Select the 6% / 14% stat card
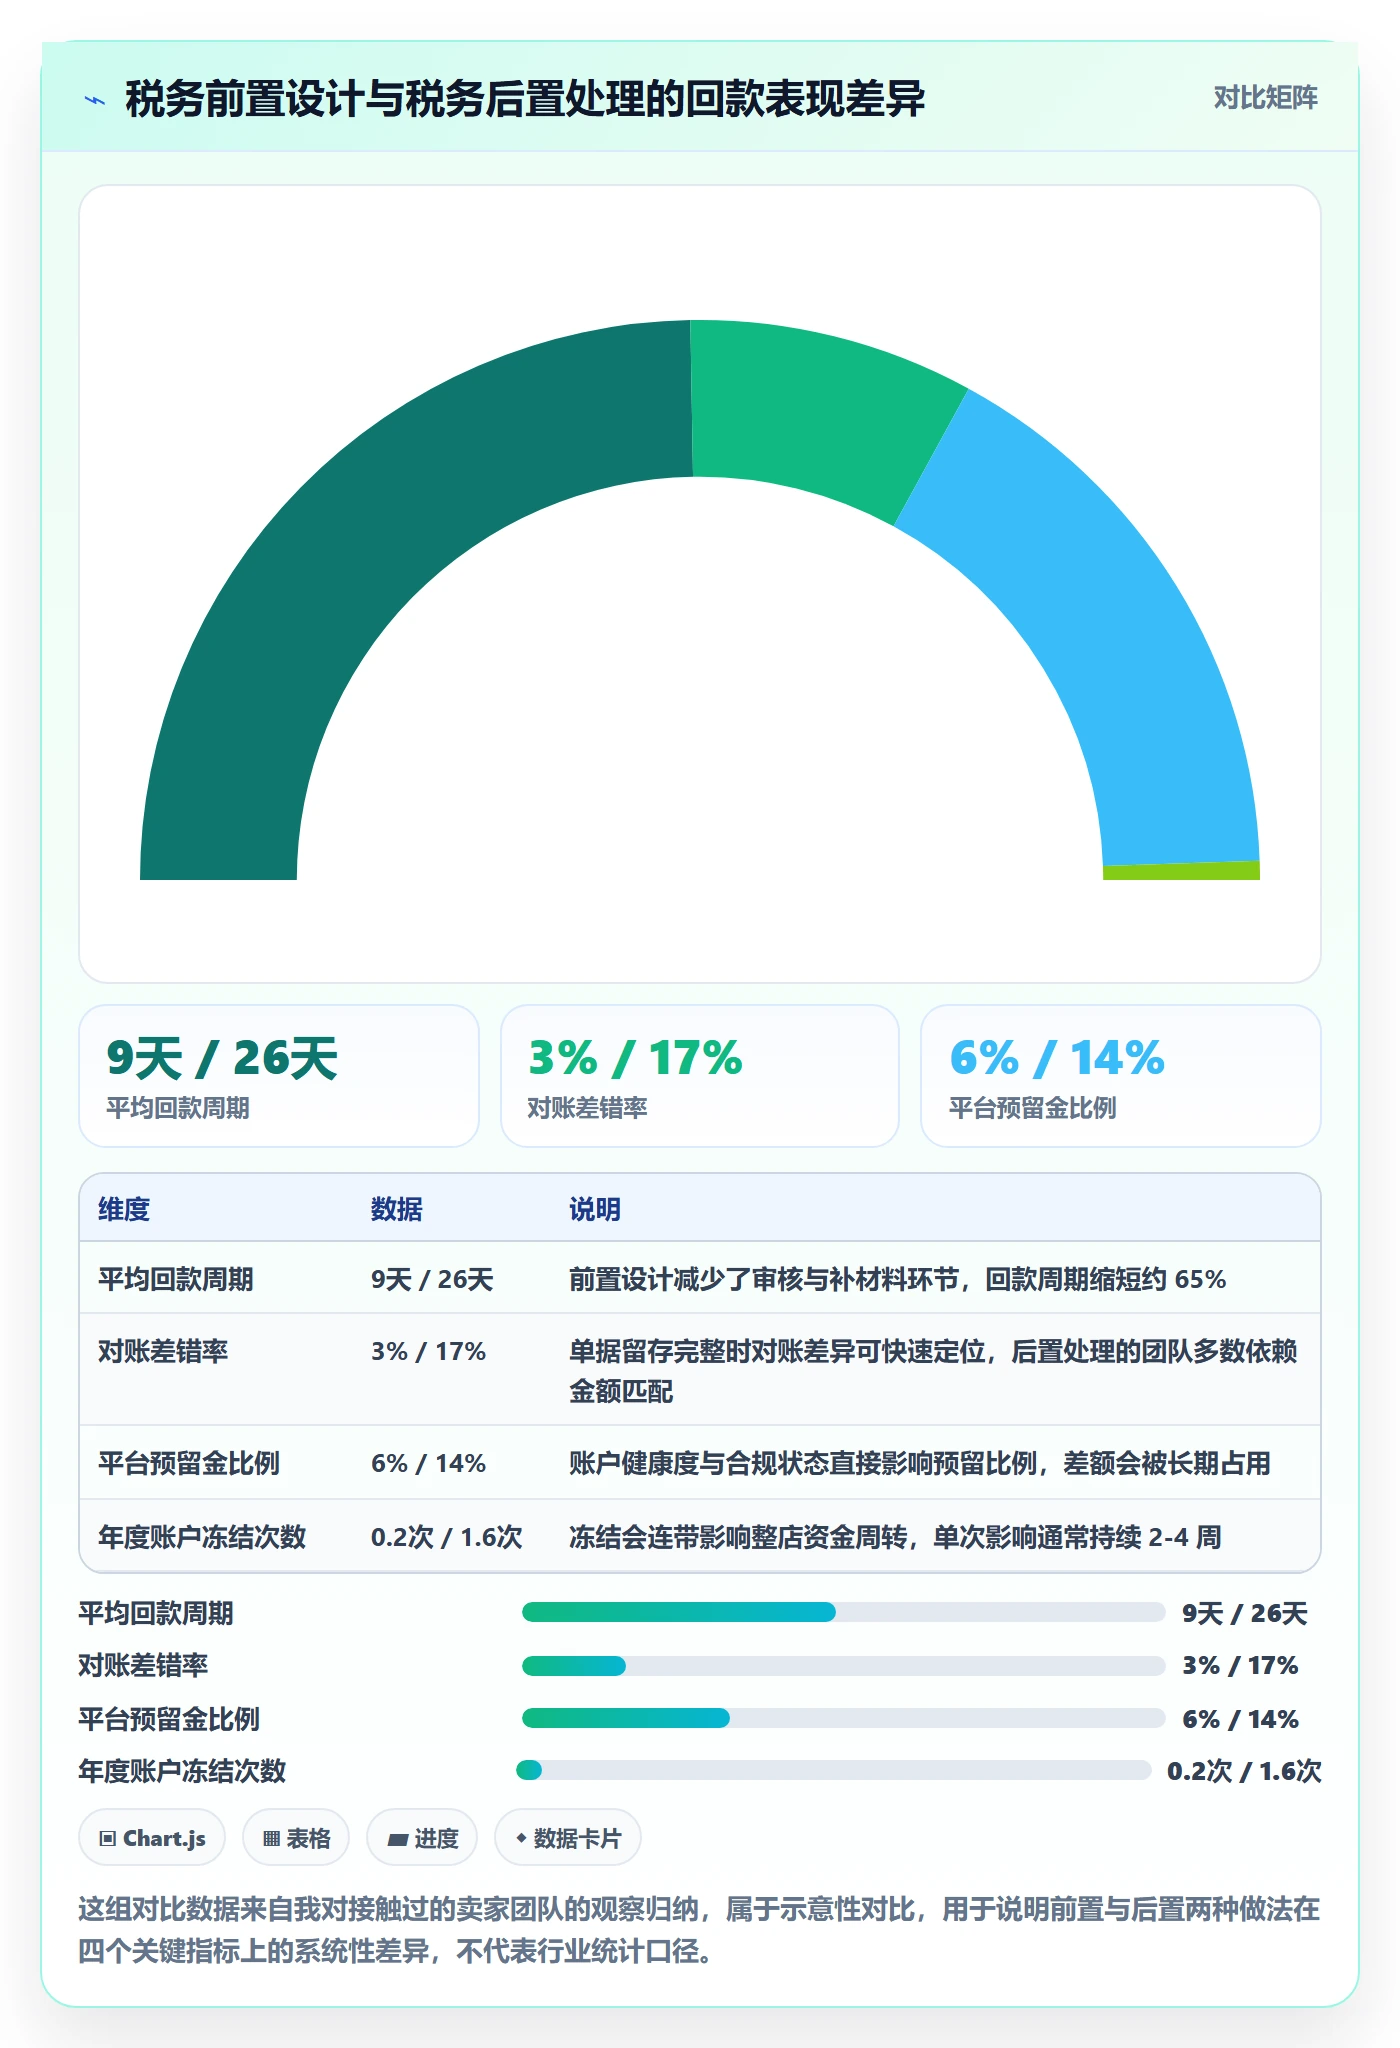 [1121, 1076]
